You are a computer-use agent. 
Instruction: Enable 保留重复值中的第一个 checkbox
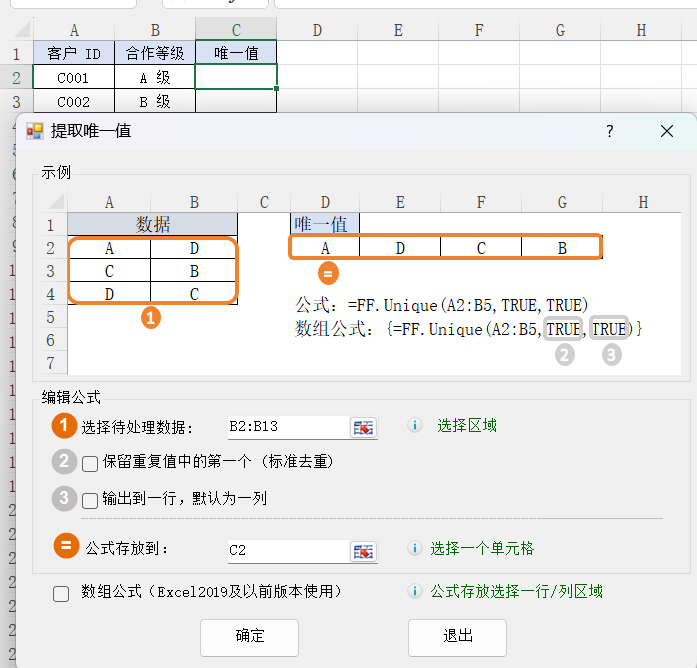click(x=90, y=463)
